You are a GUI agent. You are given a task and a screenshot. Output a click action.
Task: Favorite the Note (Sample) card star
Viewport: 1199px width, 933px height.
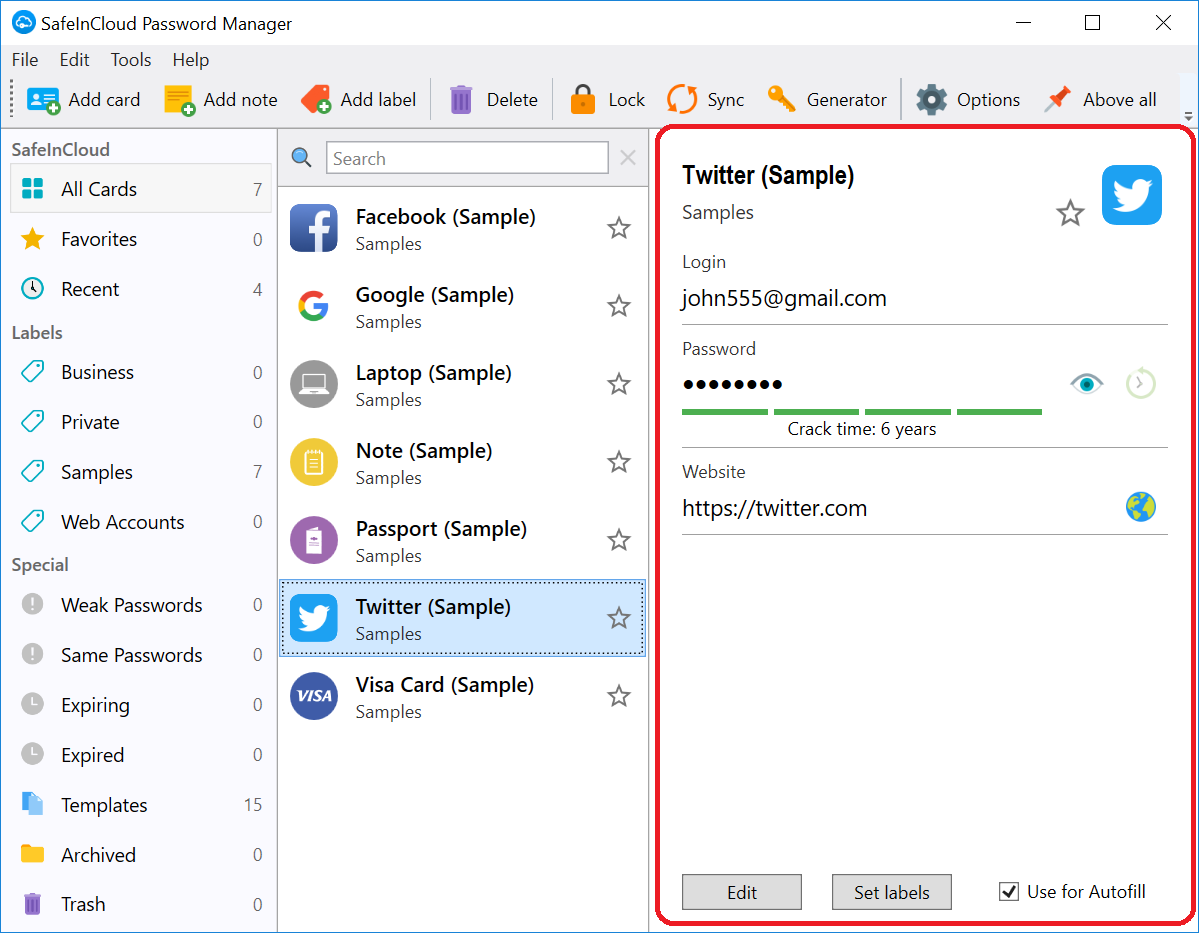tap(619, 462)
